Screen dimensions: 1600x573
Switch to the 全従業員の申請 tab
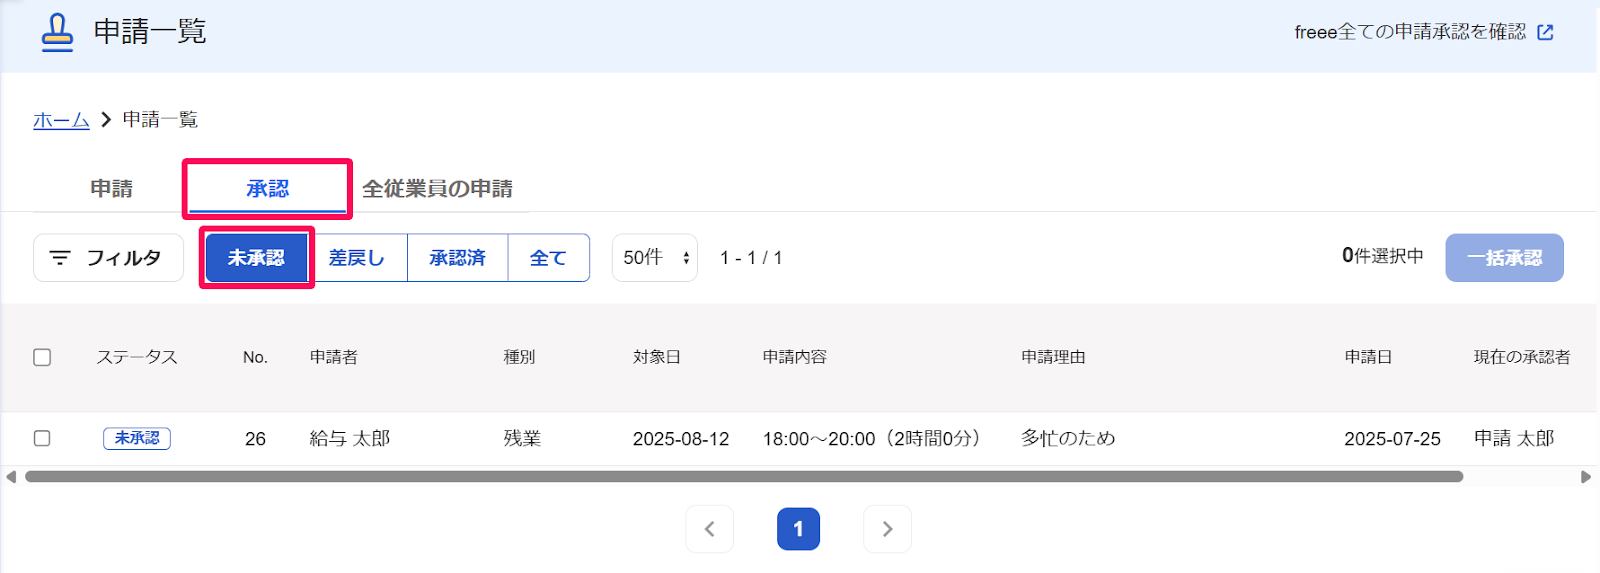point(437,189)
